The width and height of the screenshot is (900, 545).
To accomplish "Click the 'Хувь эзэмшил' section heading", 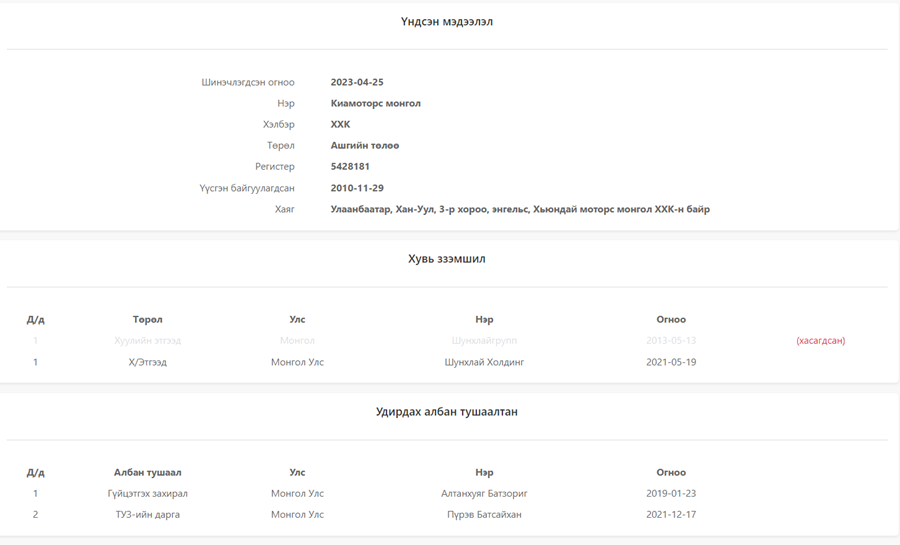I will tap(447, 259).
